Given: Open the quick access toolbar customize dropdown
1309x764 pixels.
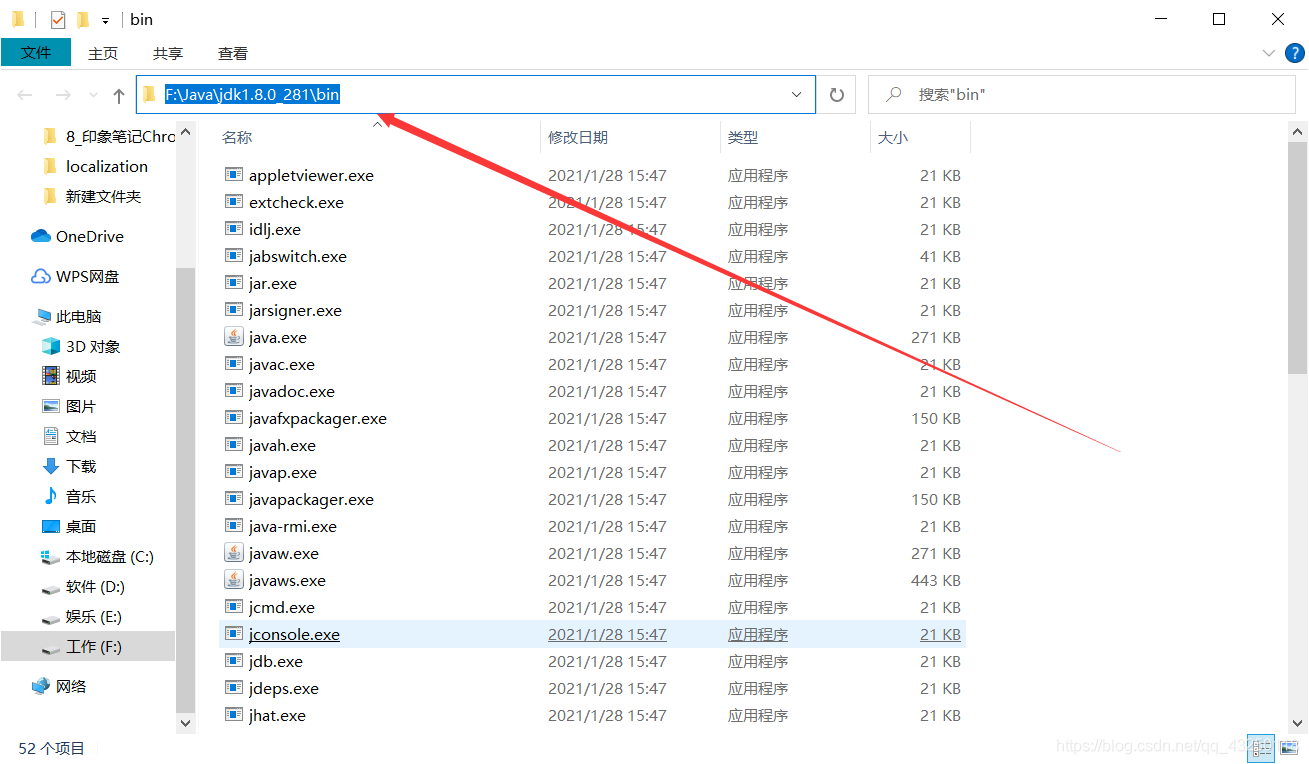Looking at the screenshot, I should point(105,20).
